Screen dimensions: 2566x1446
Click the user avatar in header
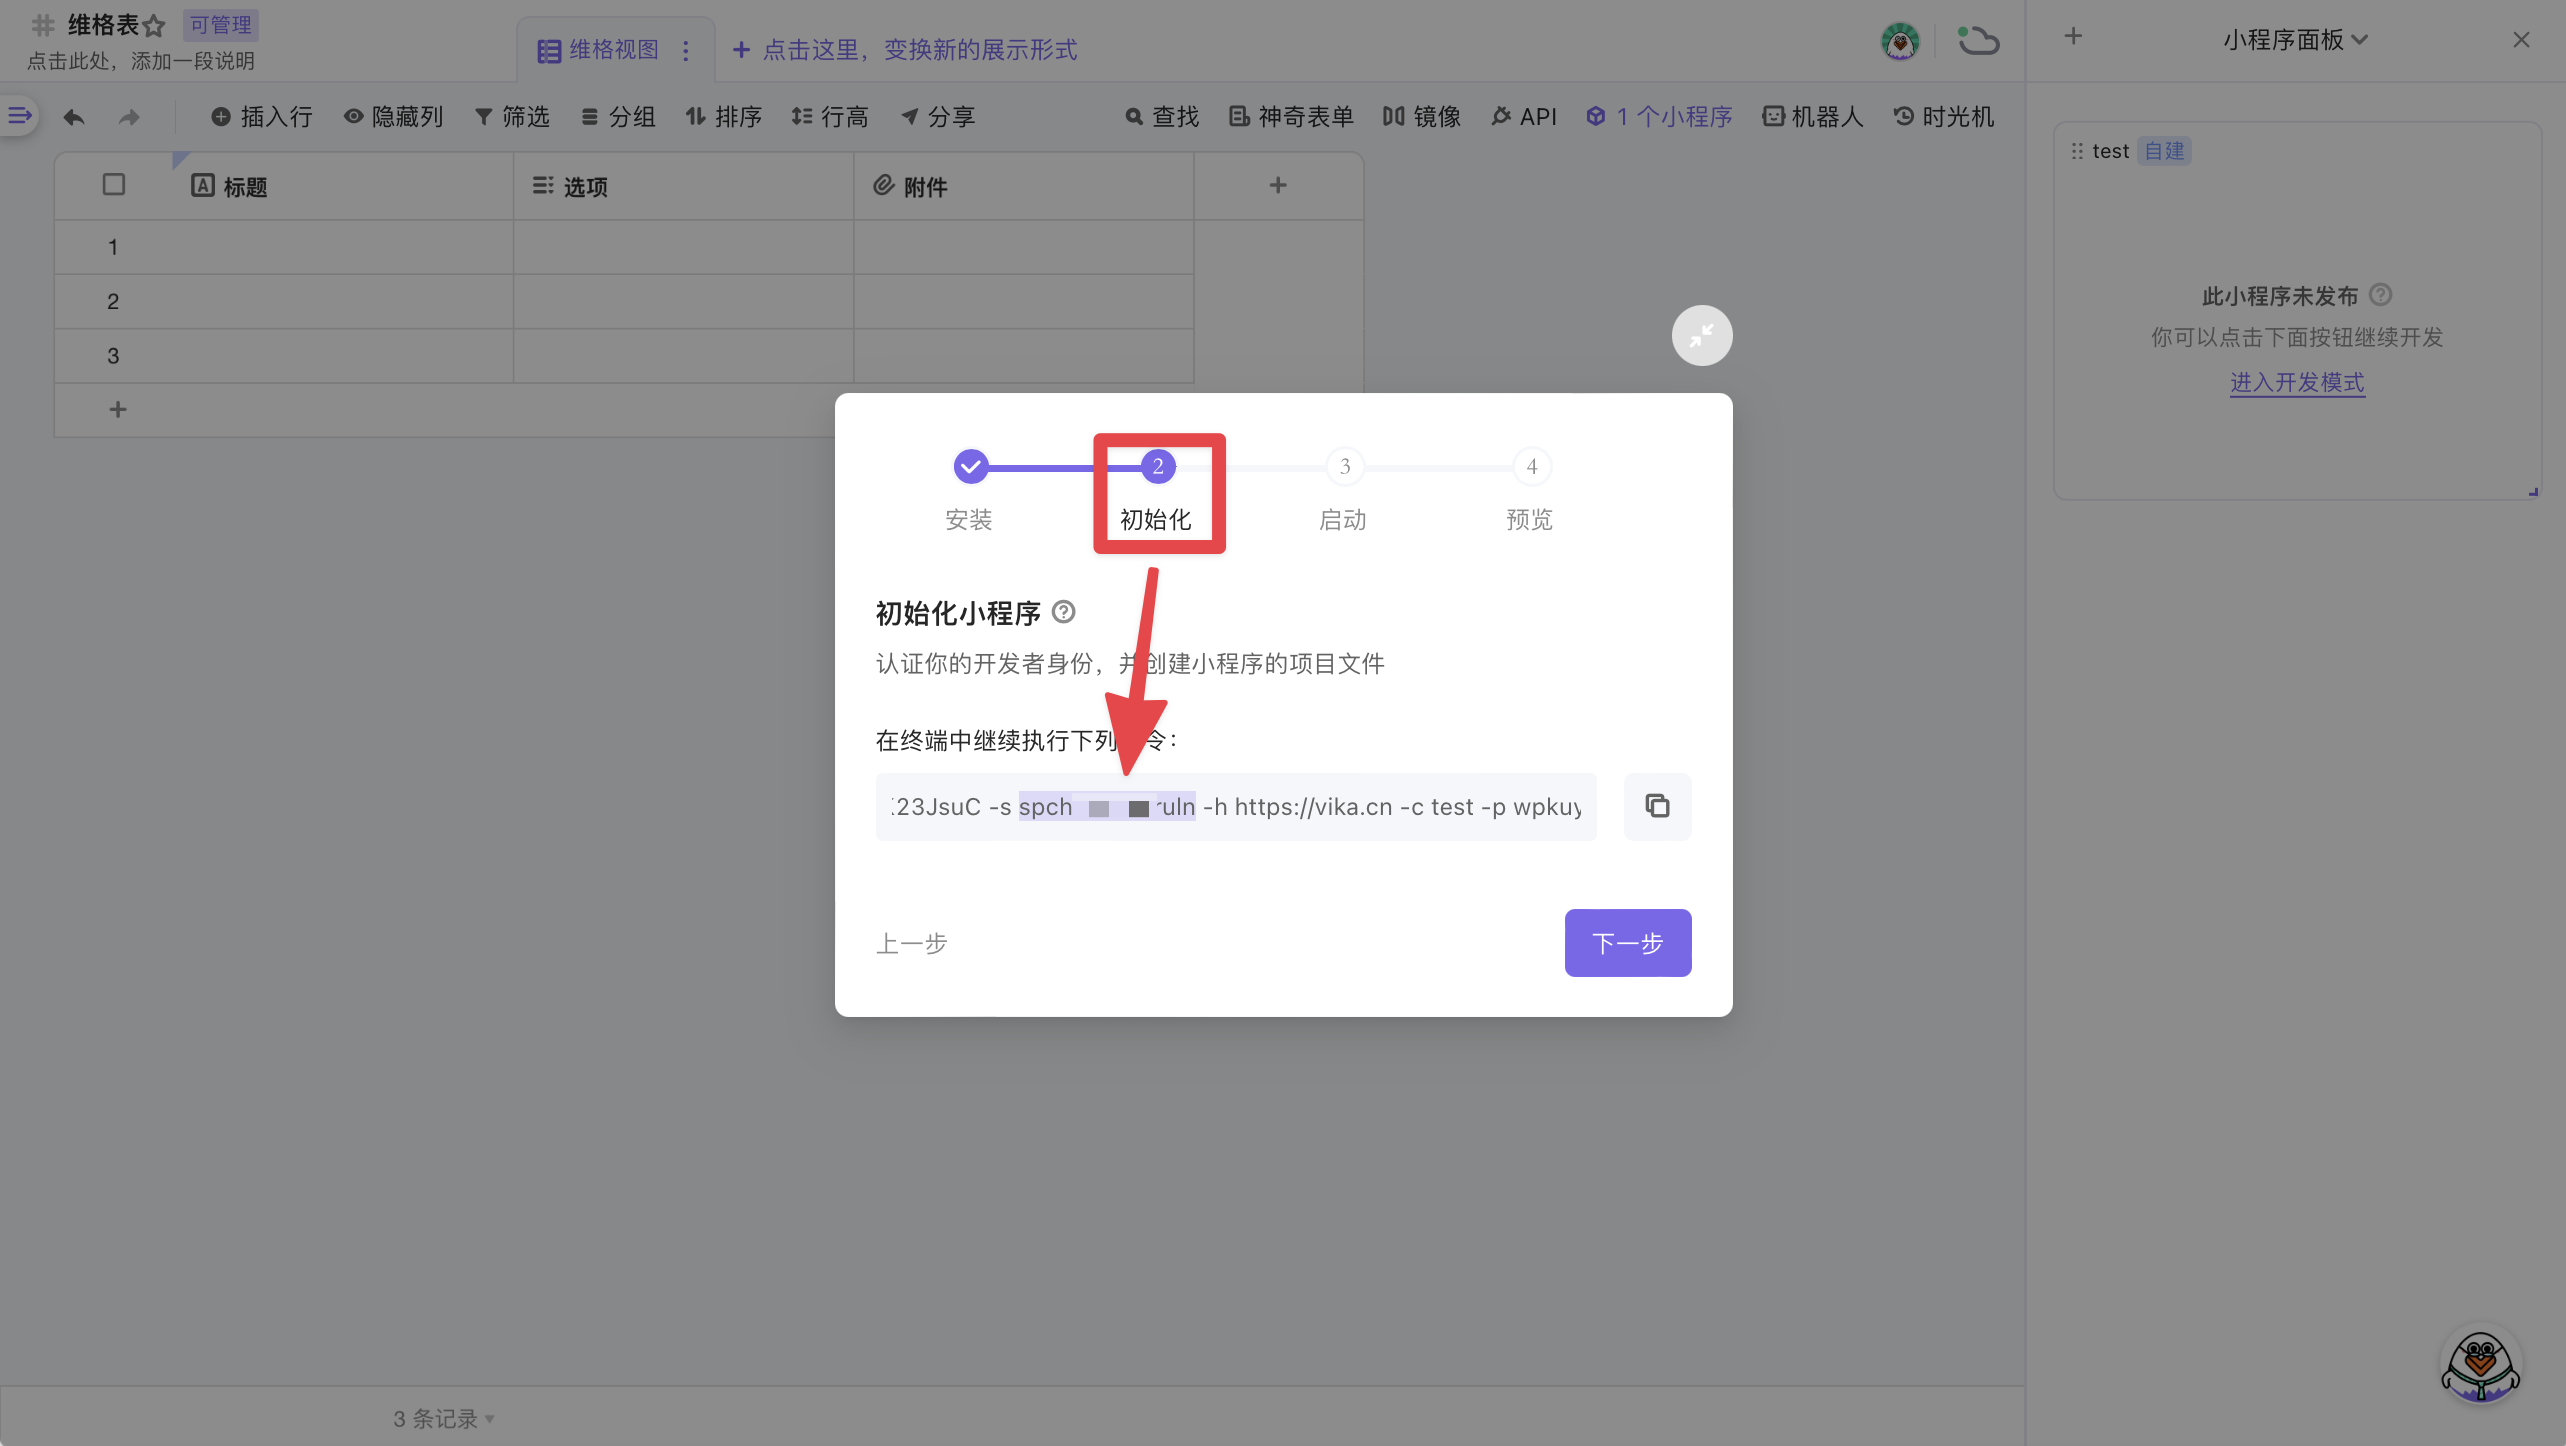coord(1900,41)
